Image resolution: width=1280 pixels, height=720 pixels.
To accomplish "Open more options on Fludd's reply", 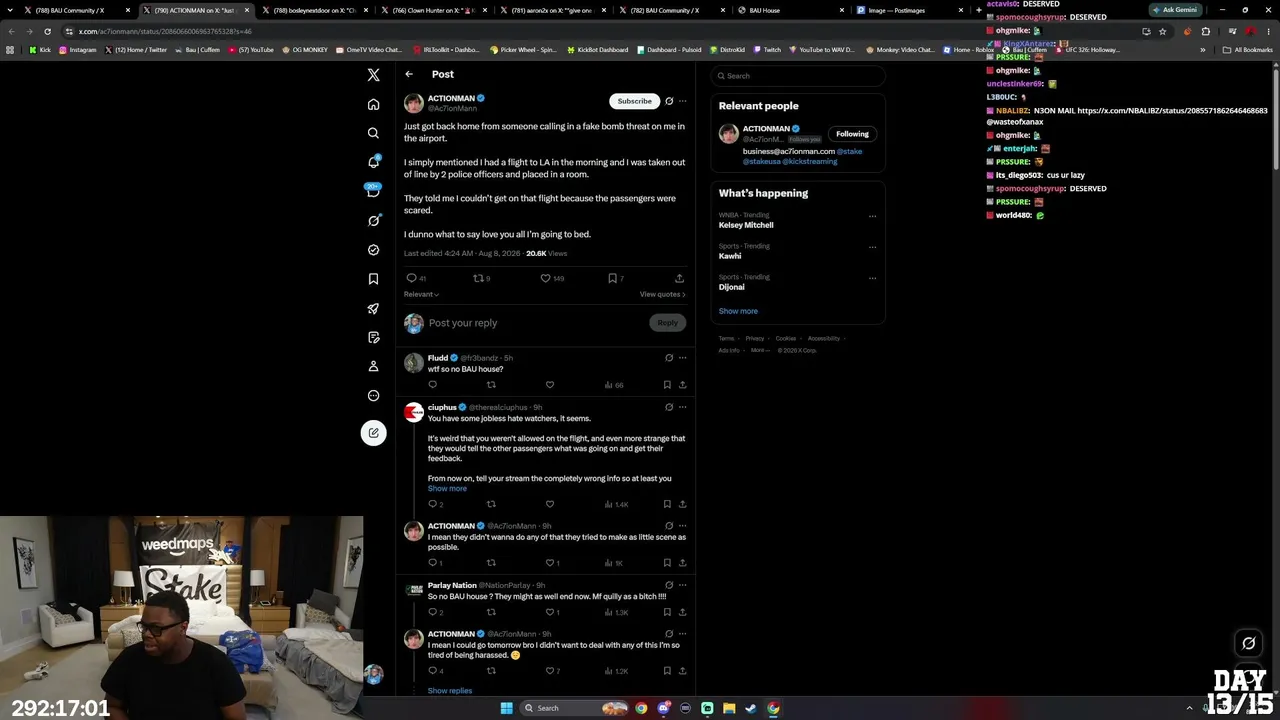I will [x=683, y=358].
